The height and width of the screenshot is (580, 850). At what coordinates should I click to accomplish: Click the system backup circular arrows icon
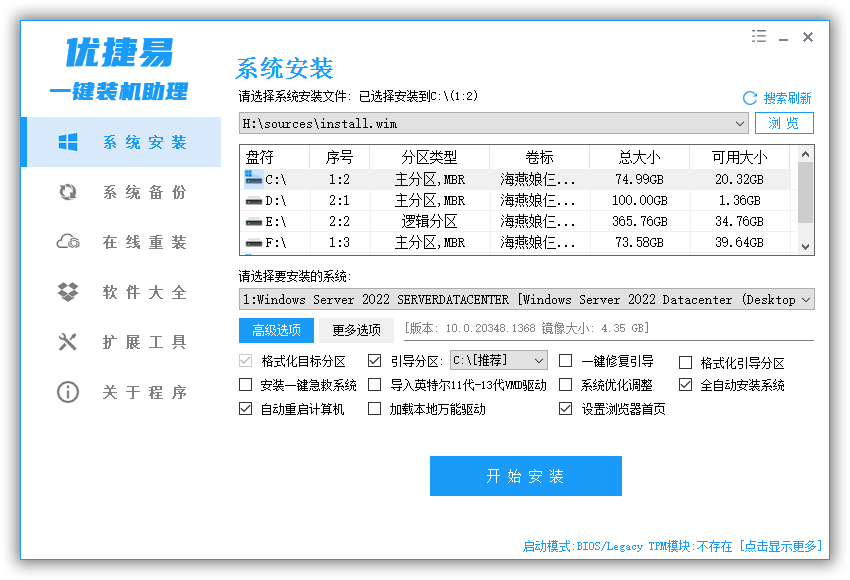68,192
